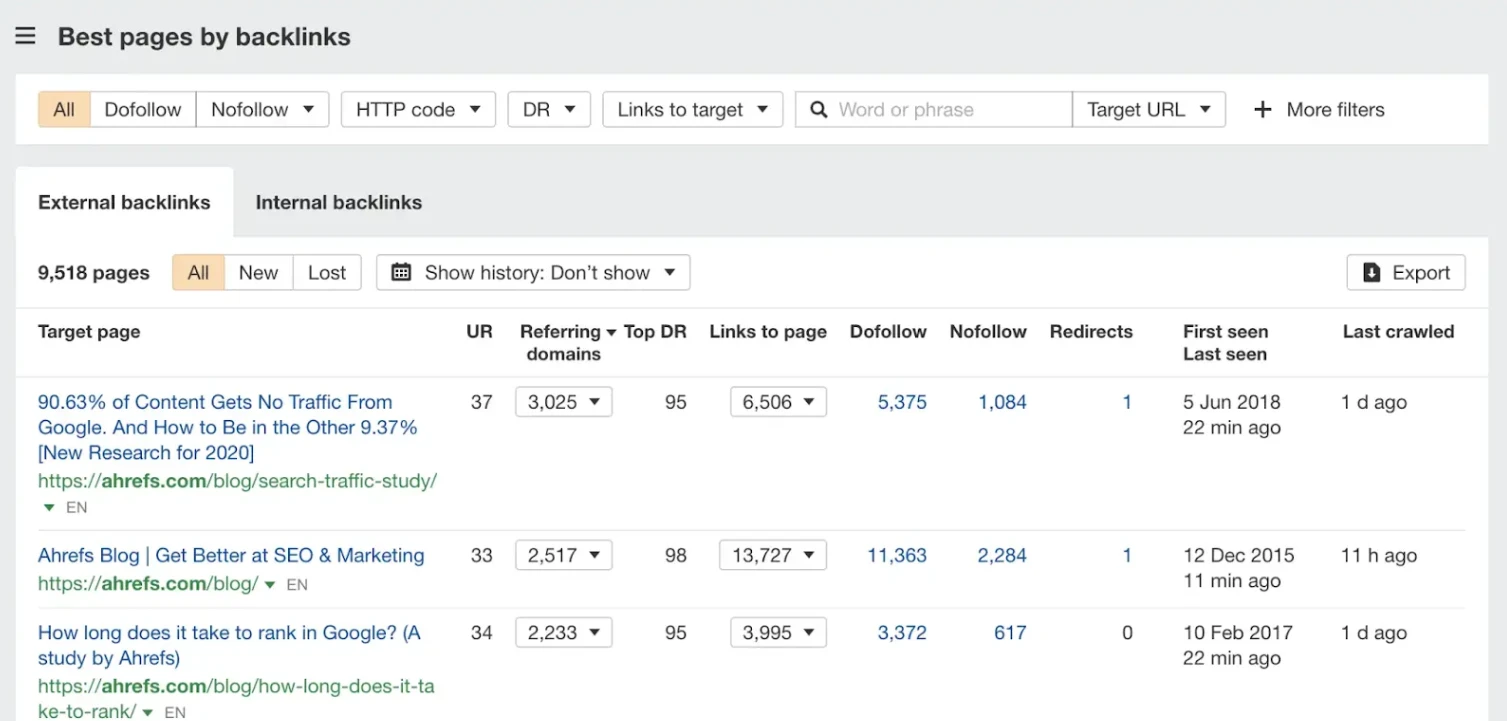Click the Top DR value 98
Image resolution: width=1507 pixels, height=721 pixels.
click(676, 555)
